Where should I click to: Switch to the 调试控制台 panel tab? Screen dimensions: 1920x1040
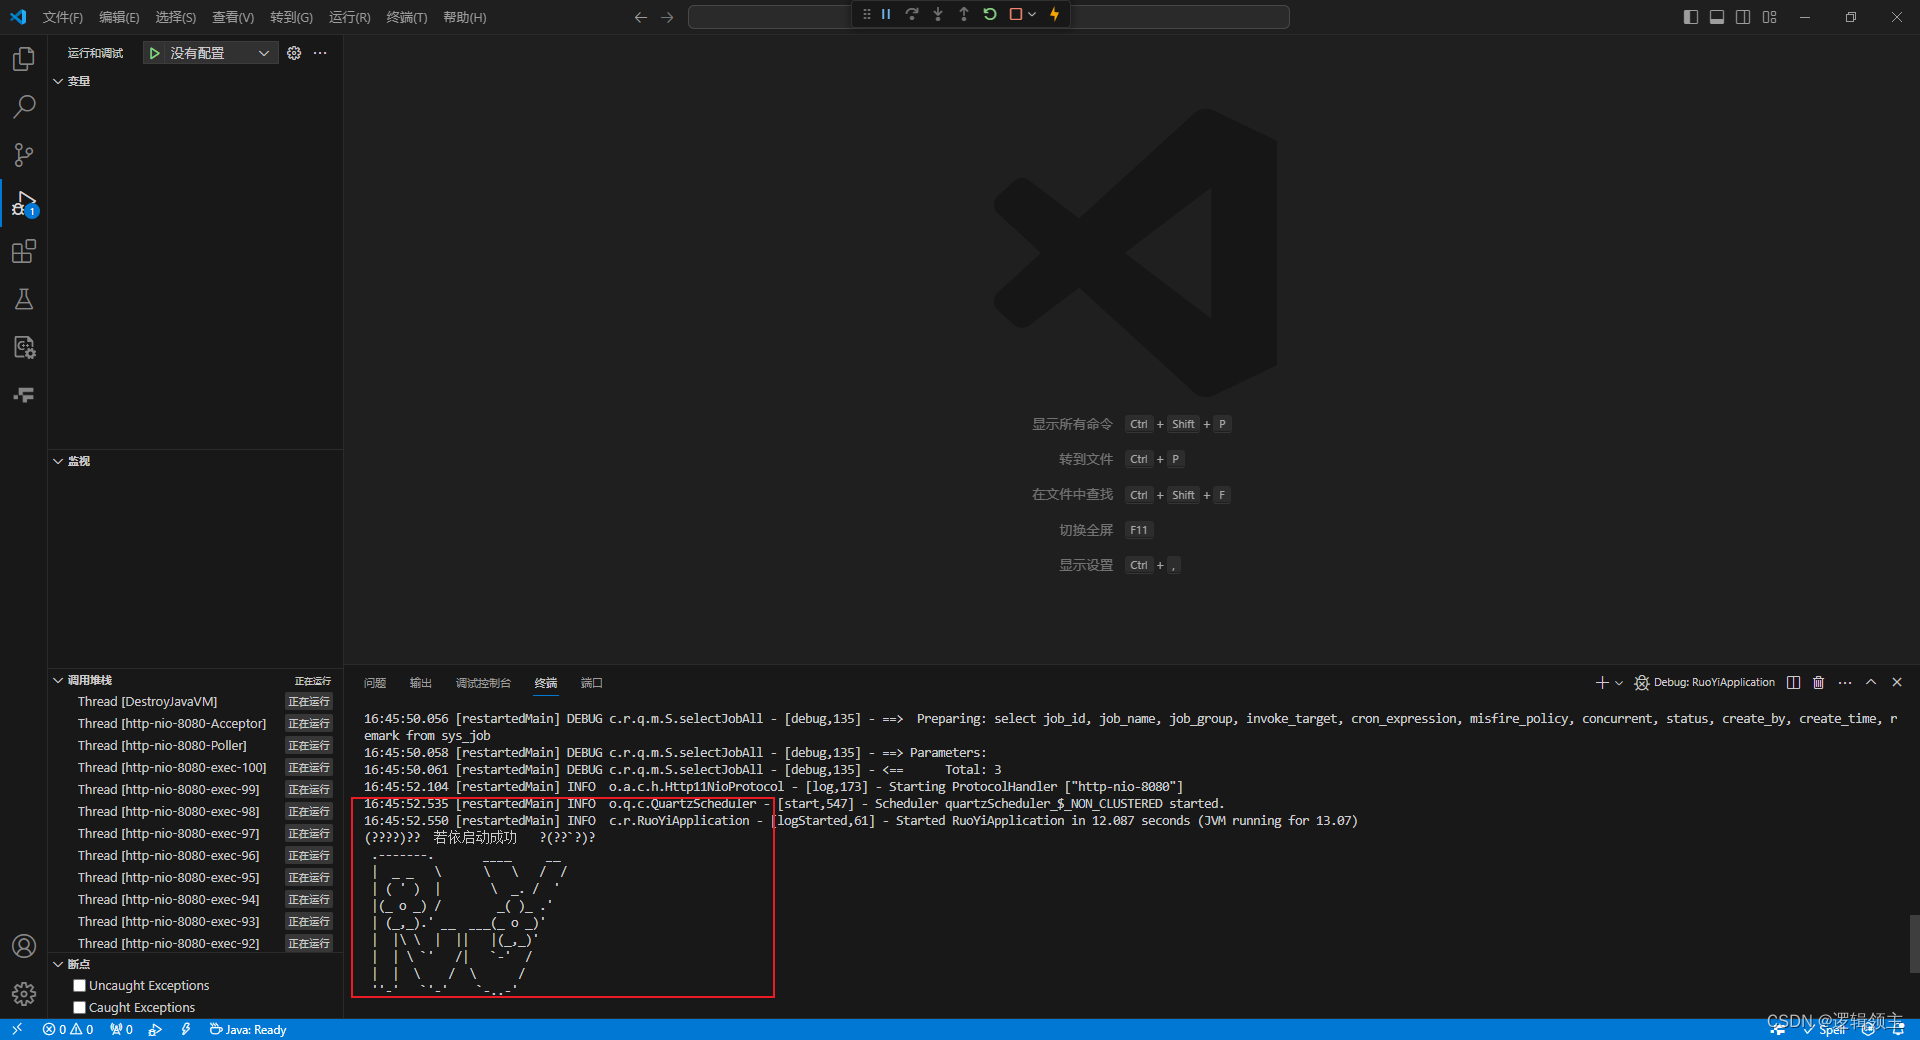pyautogui.click(x=483, y=683)
